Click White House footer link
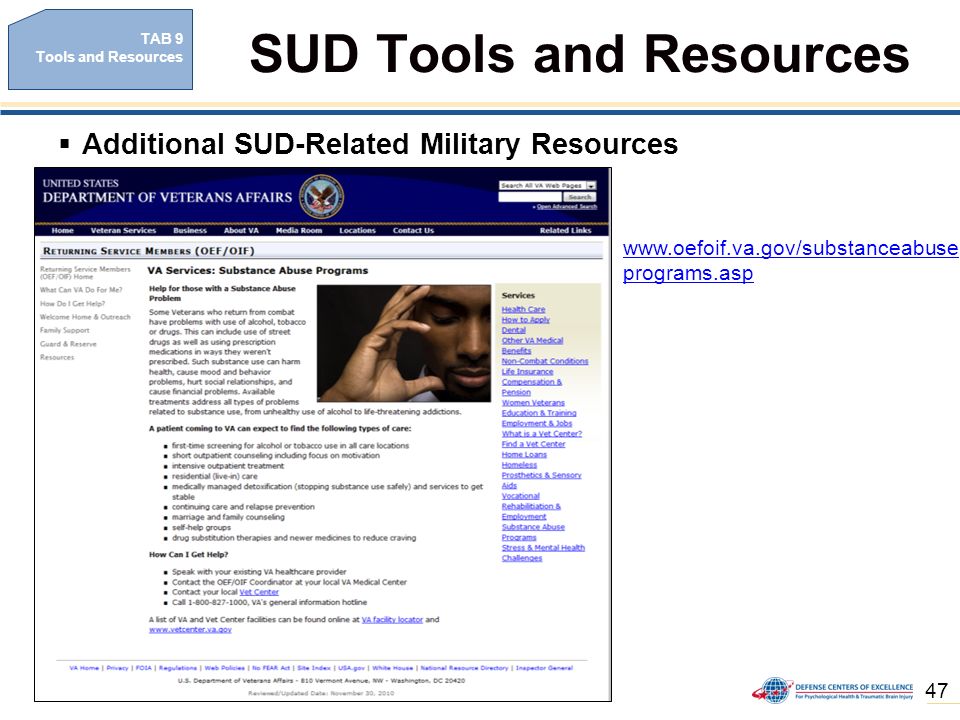This screenshot has height=720, width=960. pyautogui.click(x=392, y=669)
